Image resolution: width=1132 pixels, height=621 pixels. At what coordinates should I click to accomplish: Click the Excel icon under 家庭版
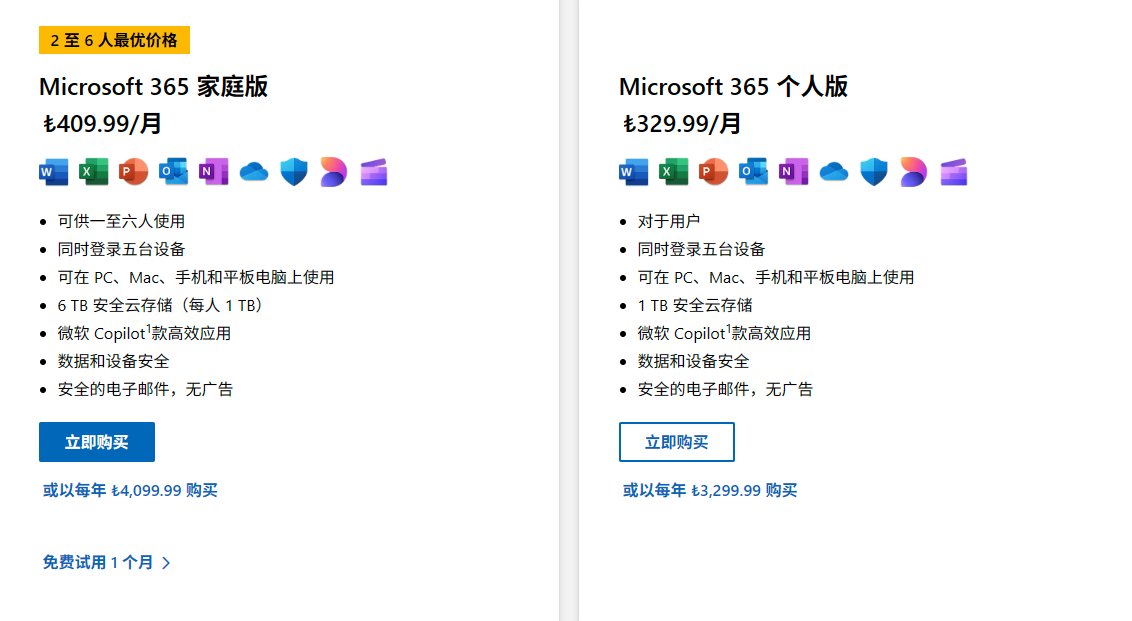coord(93,172)
